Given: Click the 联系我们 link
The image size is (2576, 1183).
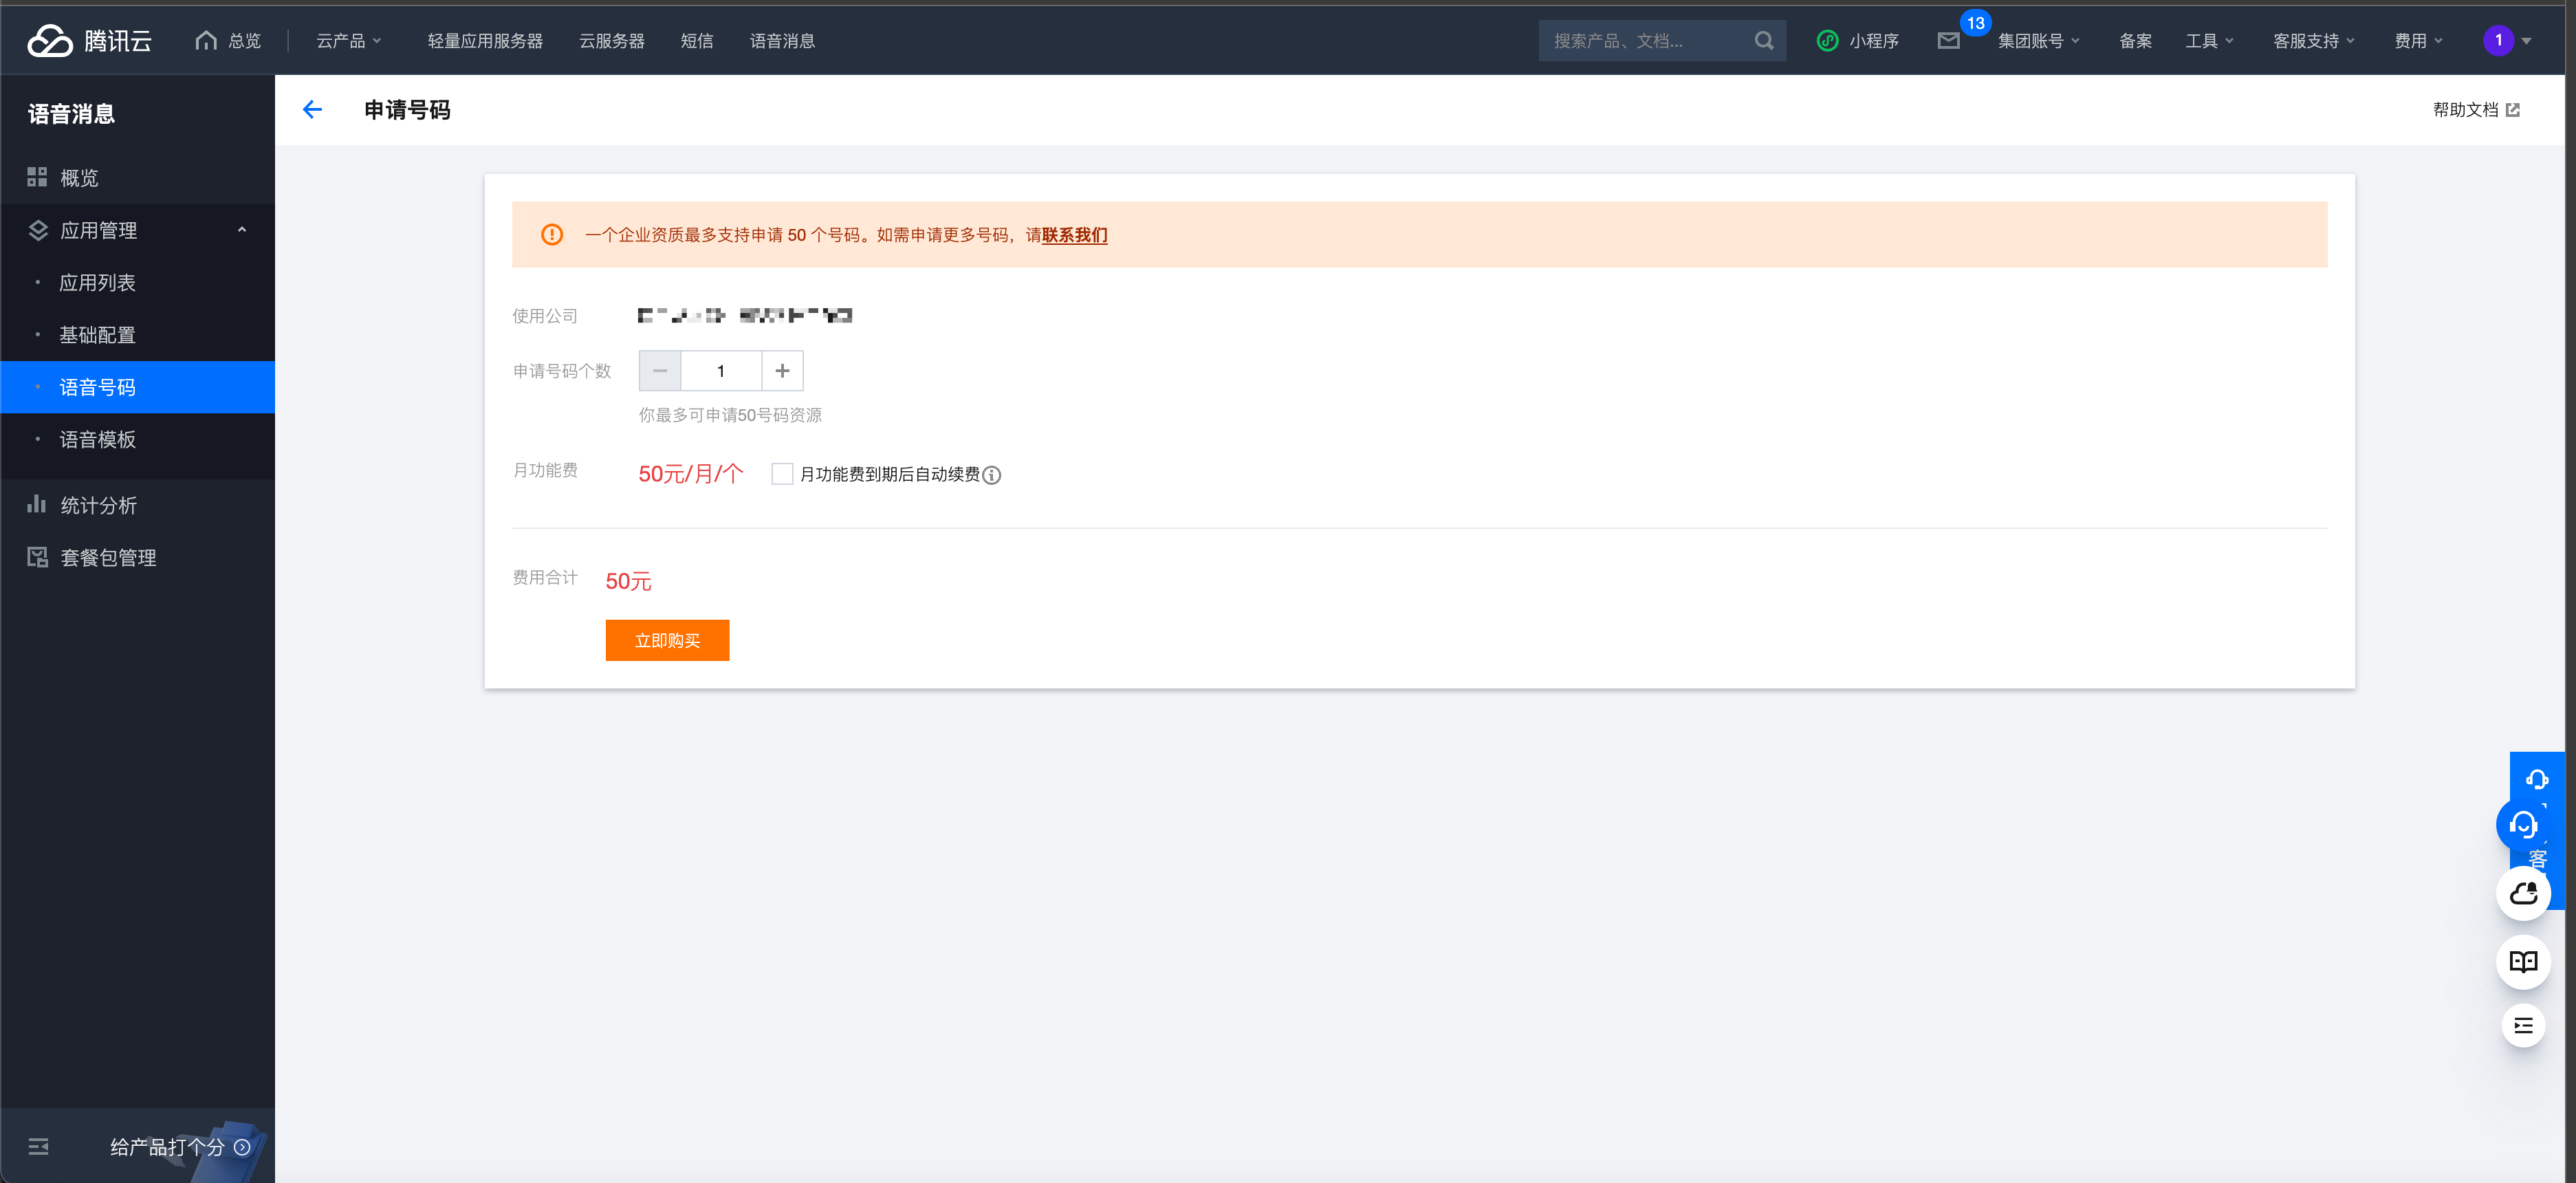Looking at the screenshot, I should point(1074,235).
